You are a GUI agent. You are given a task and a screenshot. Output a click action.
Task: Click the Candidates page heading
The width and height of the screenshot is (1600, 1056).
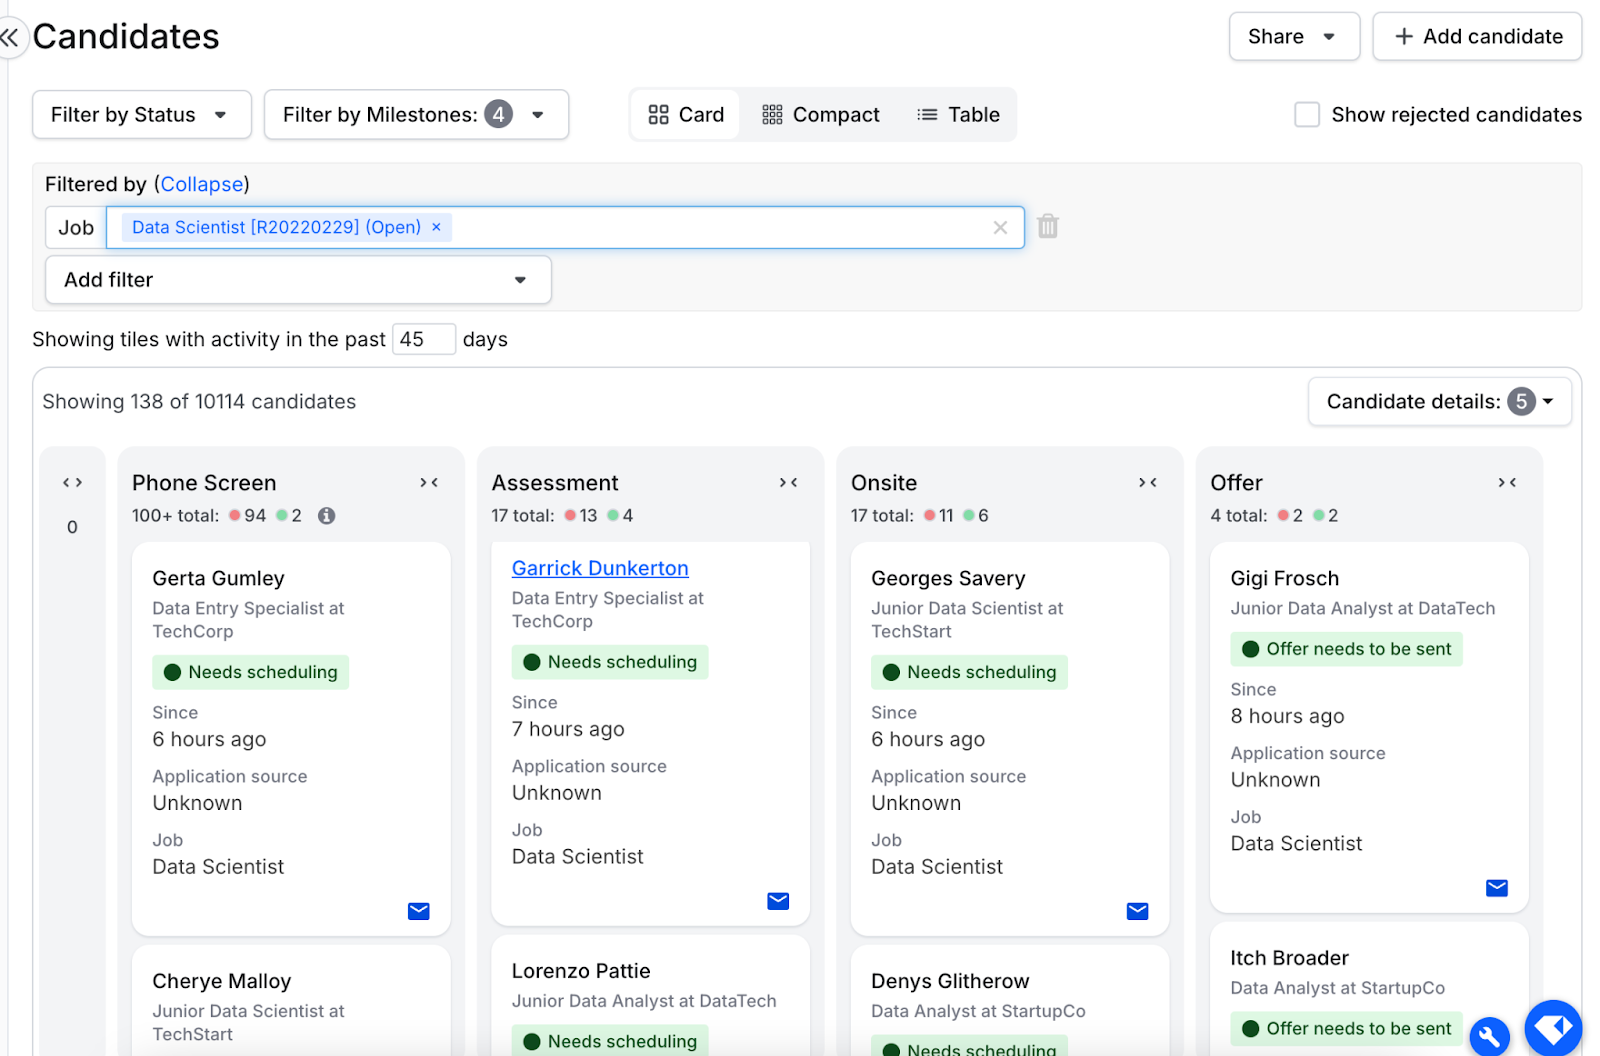pos(126,37)
